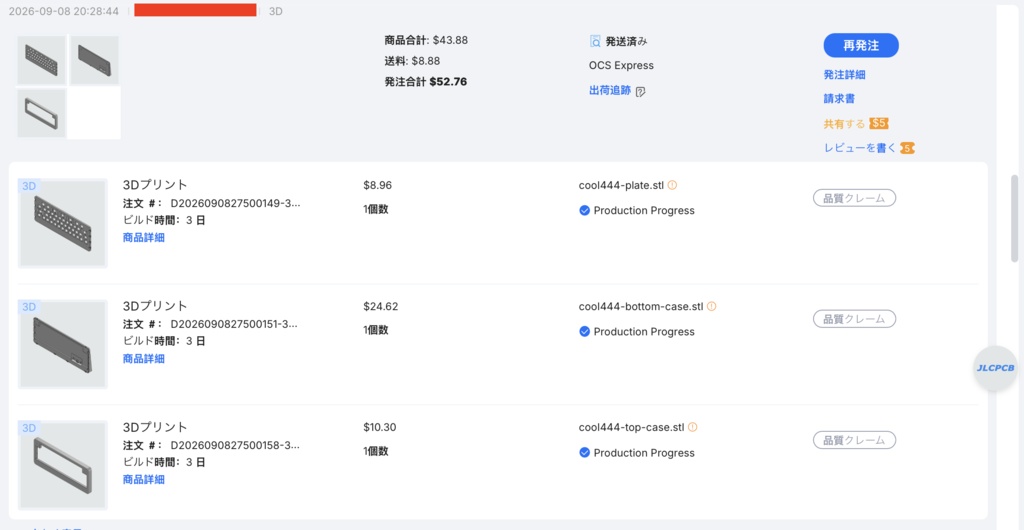Open 発注詳細 order details link
This screenshot has width=1024, height=530.
coord(844,75)
